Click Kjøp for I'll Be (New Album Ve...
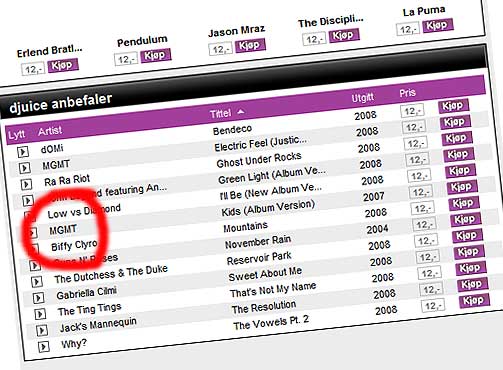Viewport: 503px width, 370px height. [x=460, y=171]
